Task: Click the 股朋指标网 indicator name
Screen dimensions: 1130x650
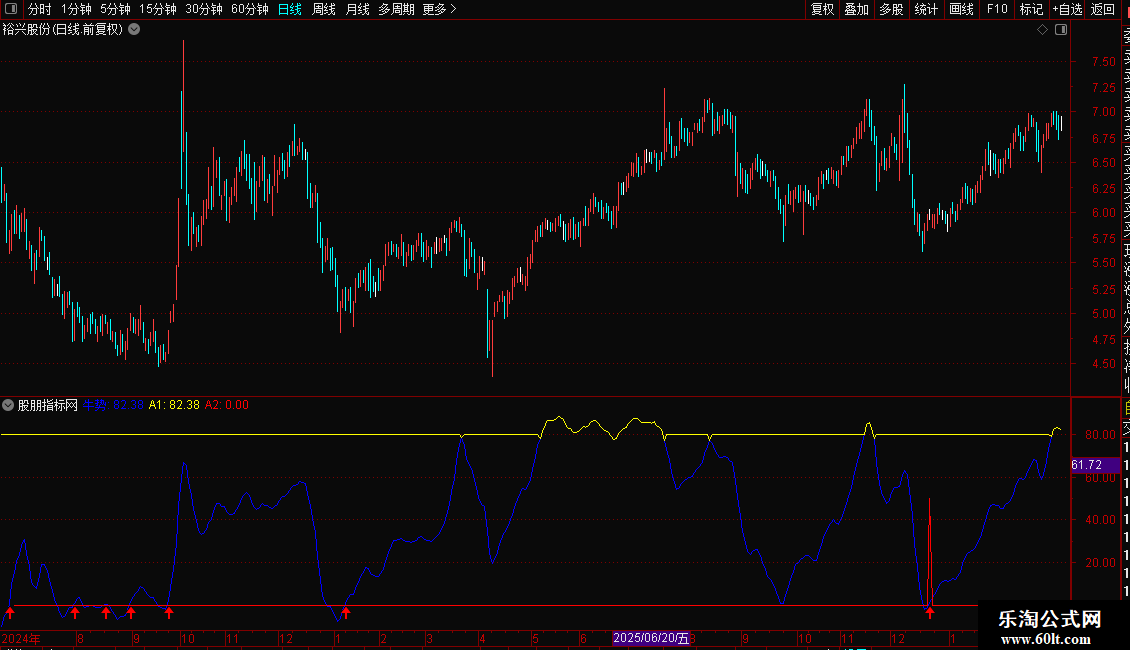Action: 48,405
